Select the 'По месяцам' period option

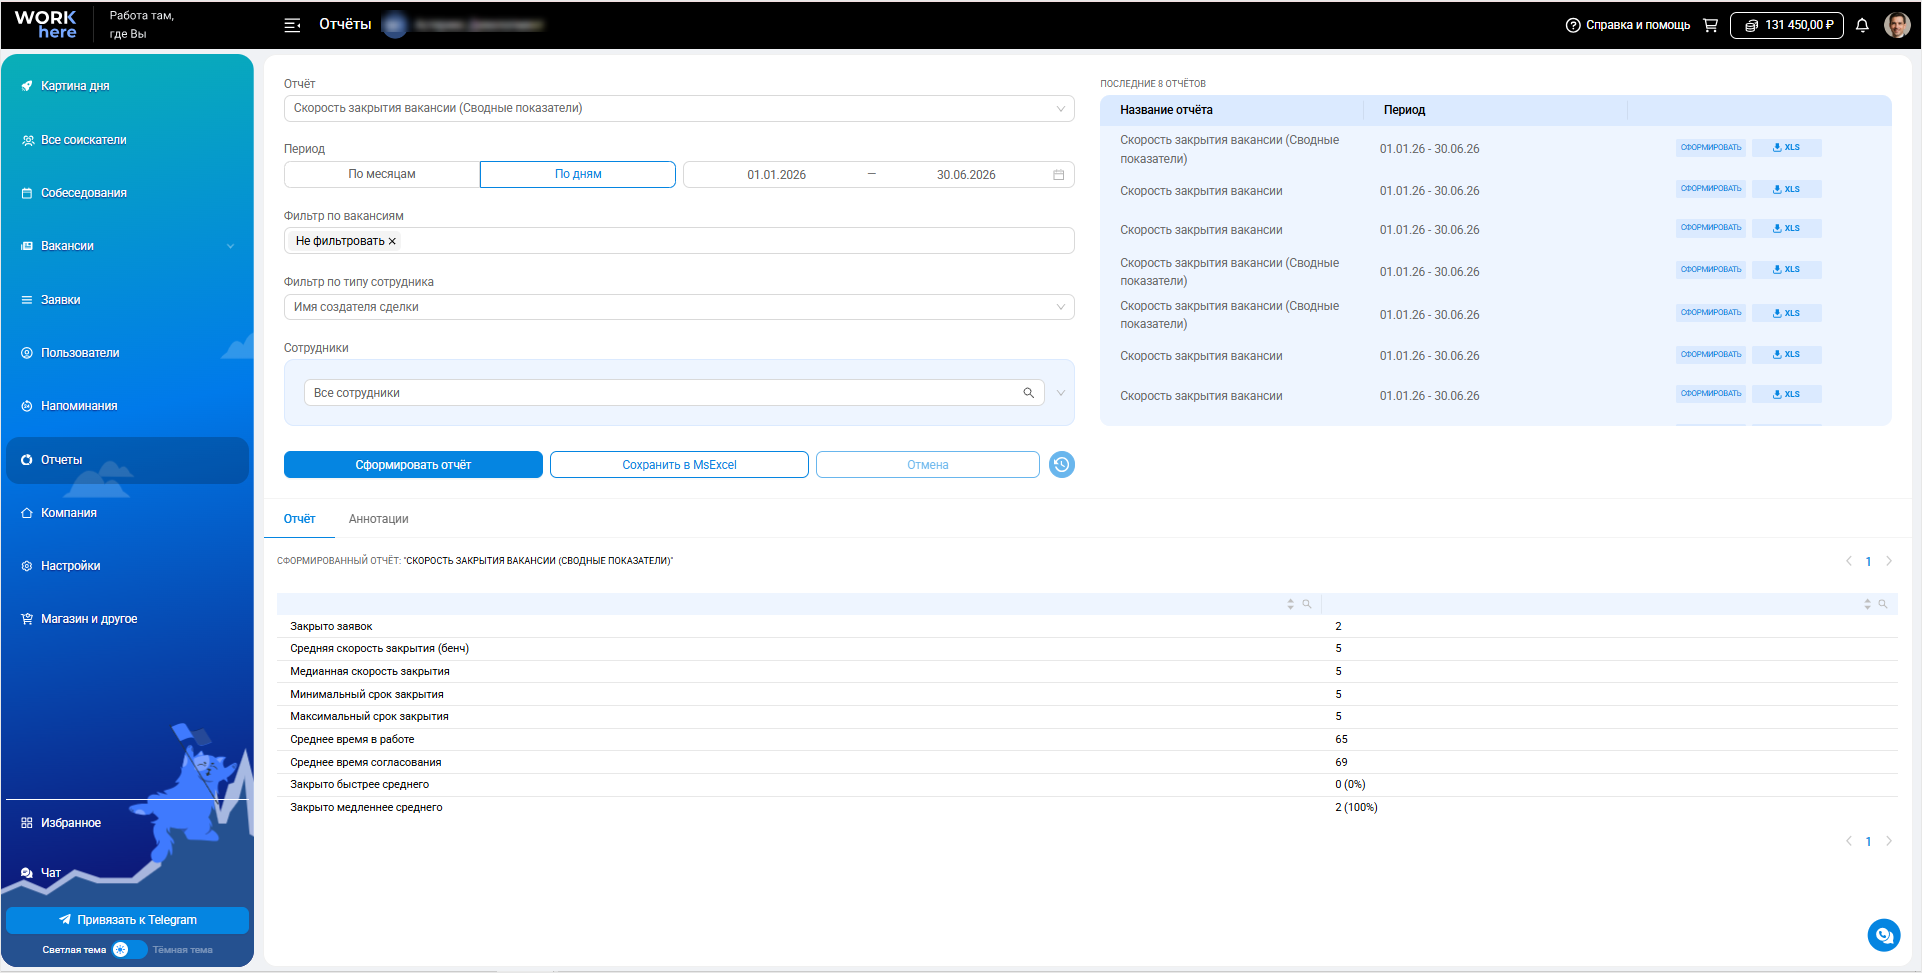point(382,174)
